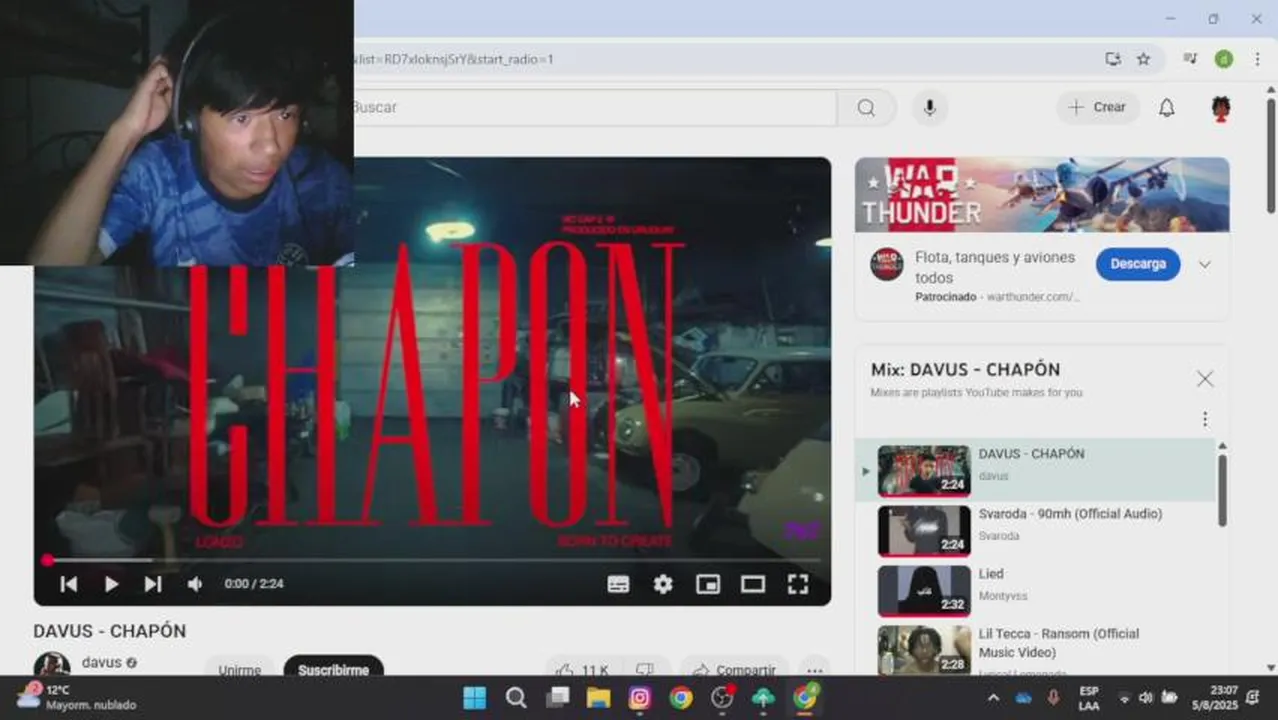Select the Lied video by Montyvss
The width and height of the screenshot is (1278, 720).
coord(1035,590)
